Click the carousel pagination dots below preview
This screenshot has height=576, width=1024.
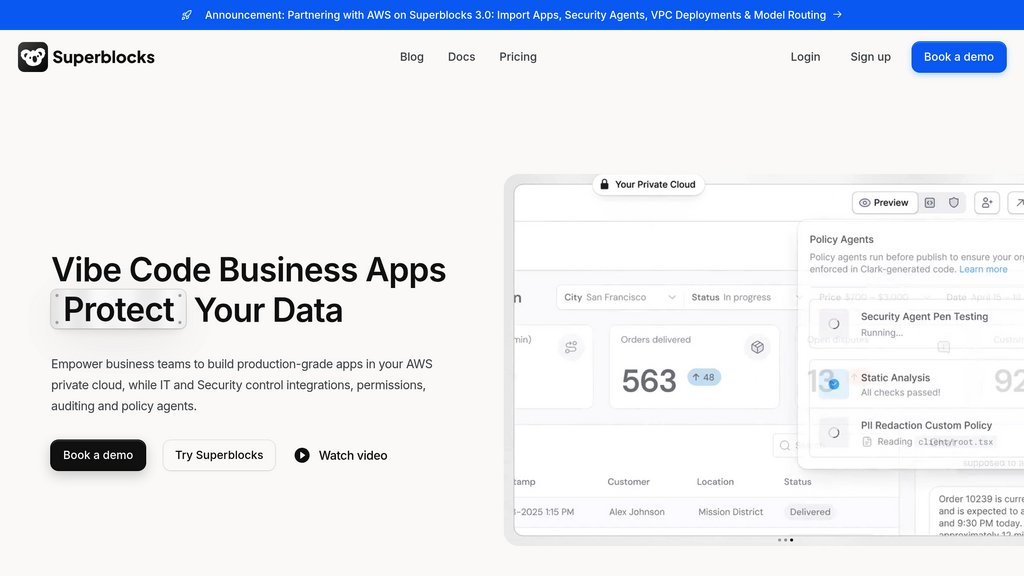[785, 540]
